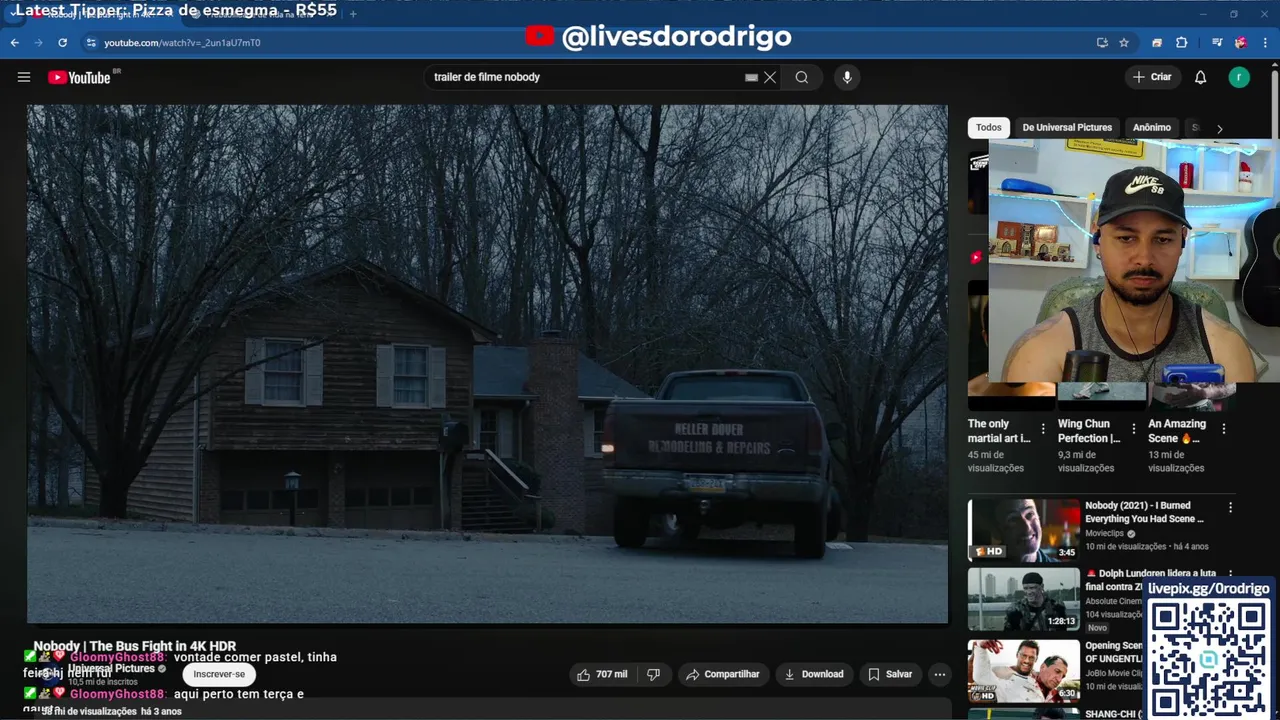This screenshot has width=1280, height=720.
Task: Go back with browser back arrow
Action: tap(15, 42)
